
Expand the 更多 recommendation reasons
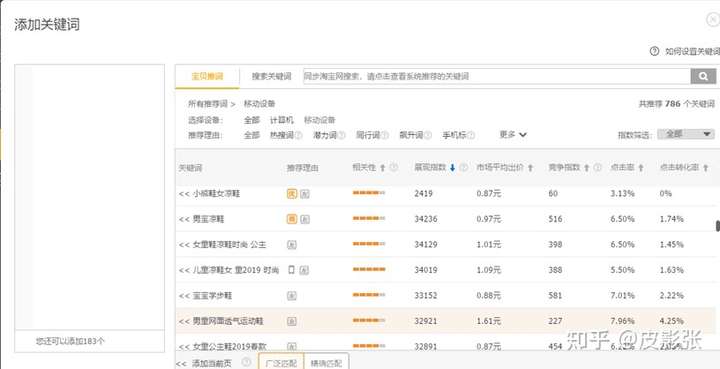pyautogui.click(x=513, y=135)
